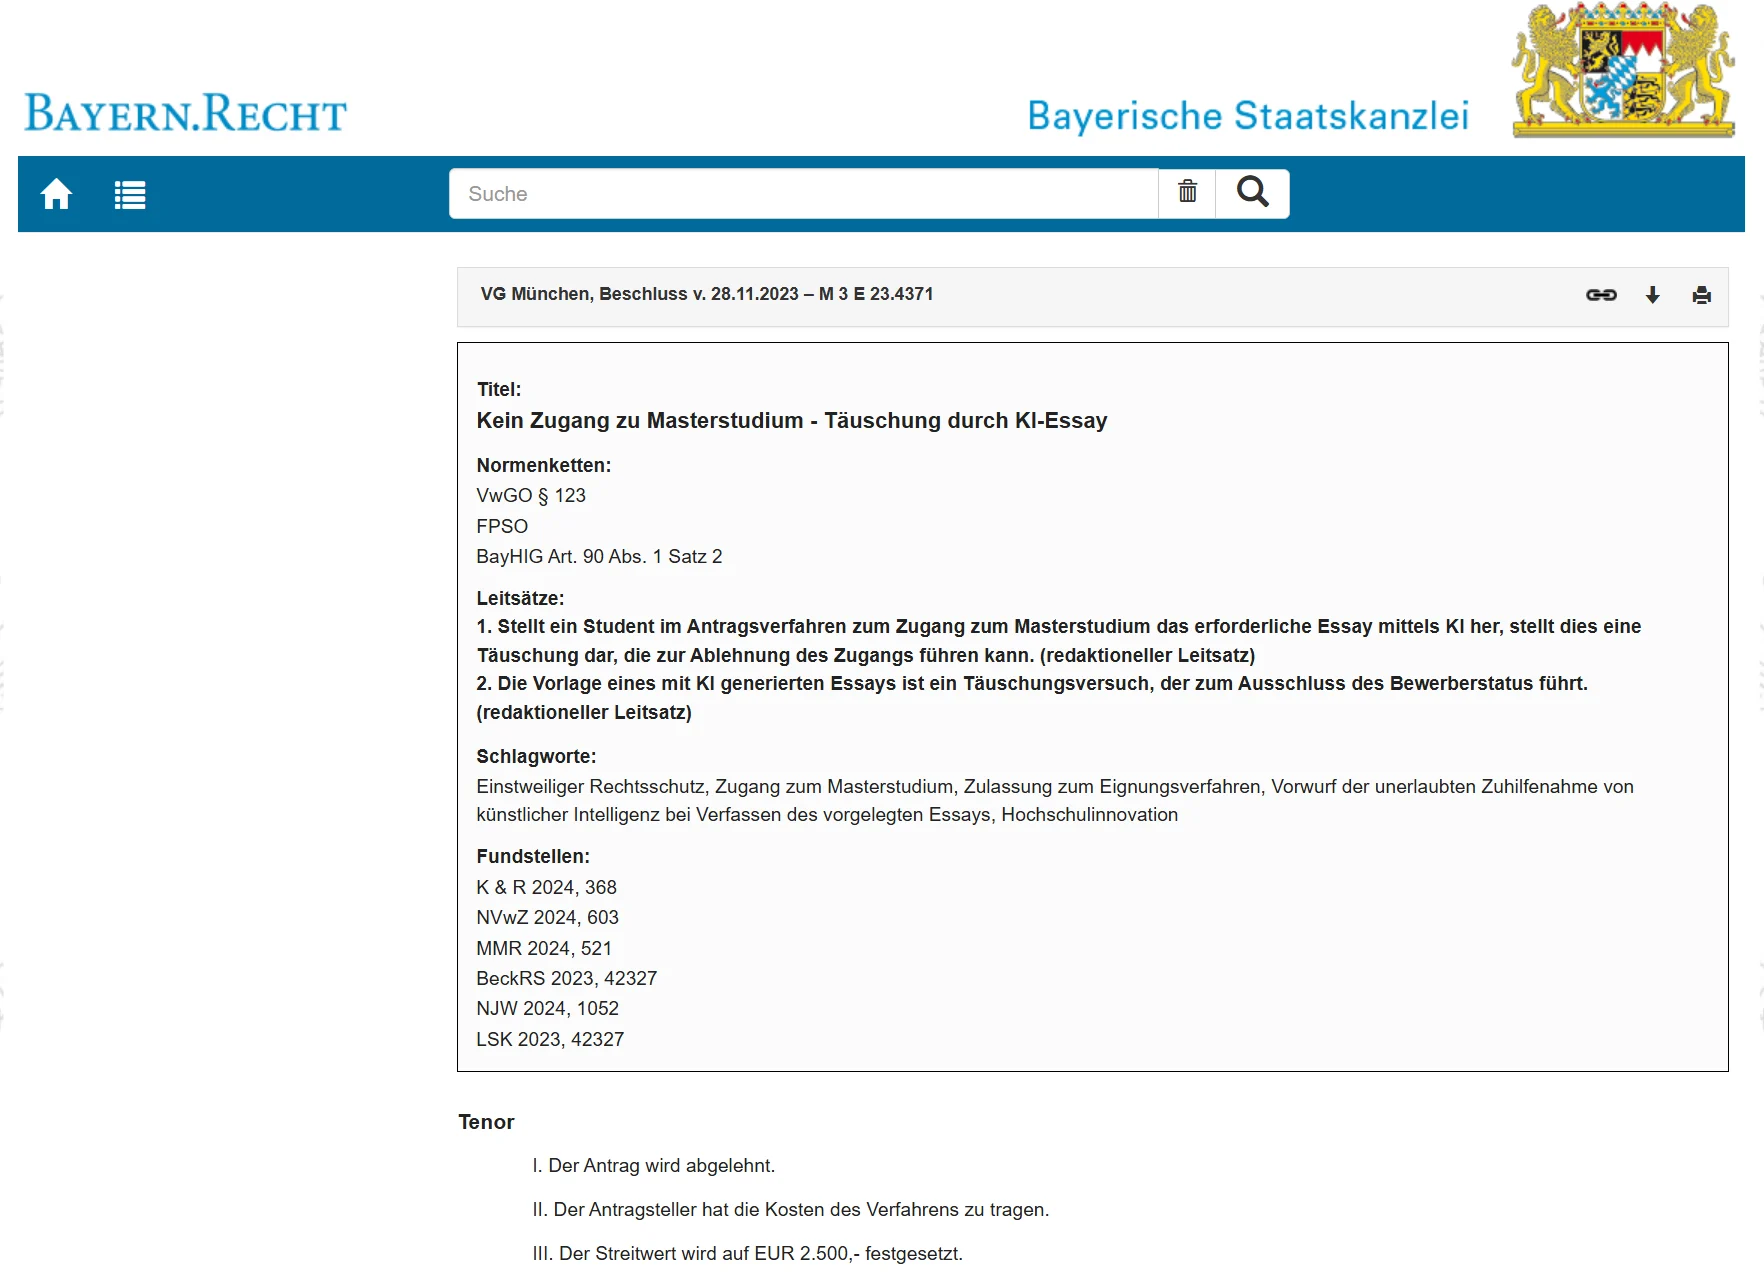Select the VG München Beschluss heading
Image resolution: width=1764 pixels, height=1285 pixels.
(x=706, y=294)
